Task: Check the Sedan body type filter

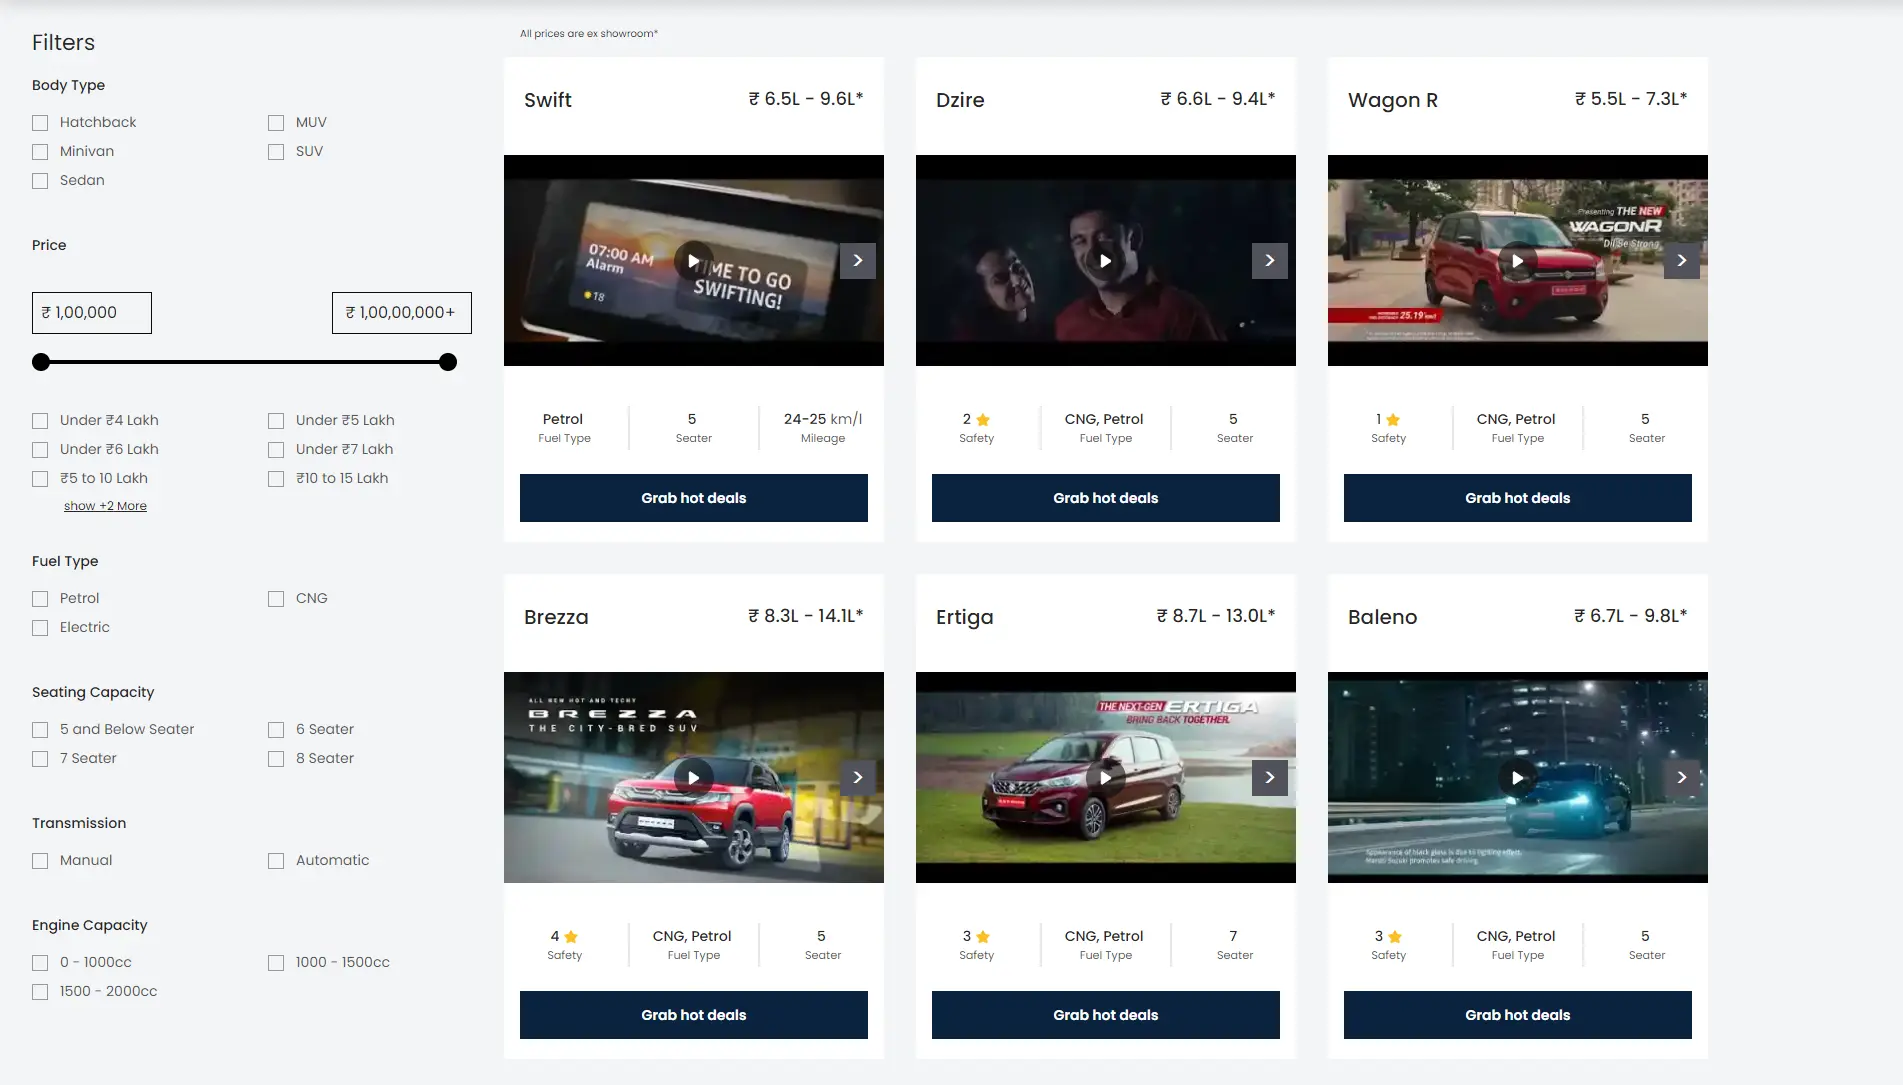Action: 40,181
